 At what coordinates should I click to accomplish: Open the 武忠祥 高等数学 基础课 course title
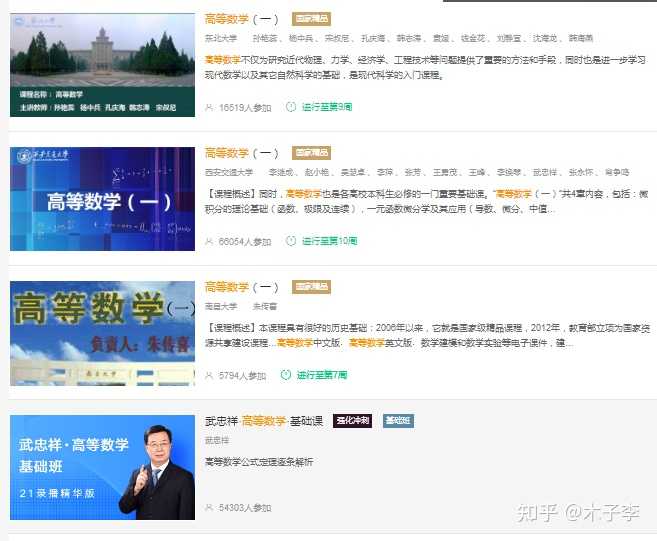pyautogui.click(x=264, y=421)
